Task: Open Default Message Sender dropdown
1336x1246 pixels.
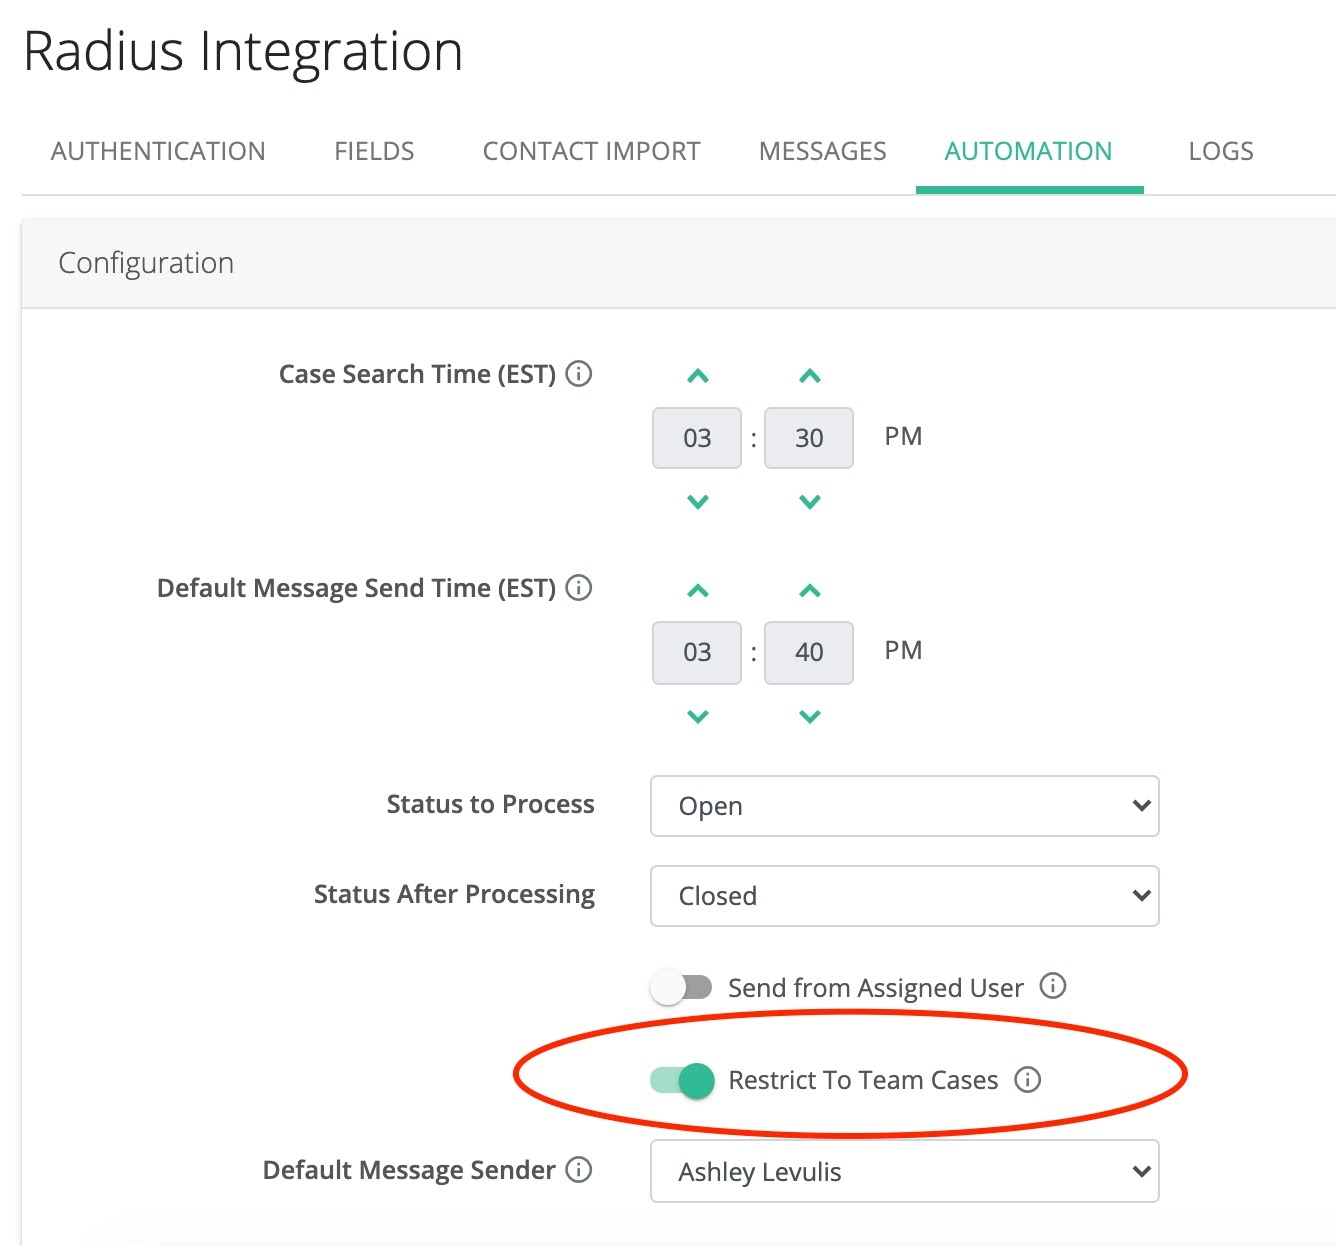Action: [904, 1171]
